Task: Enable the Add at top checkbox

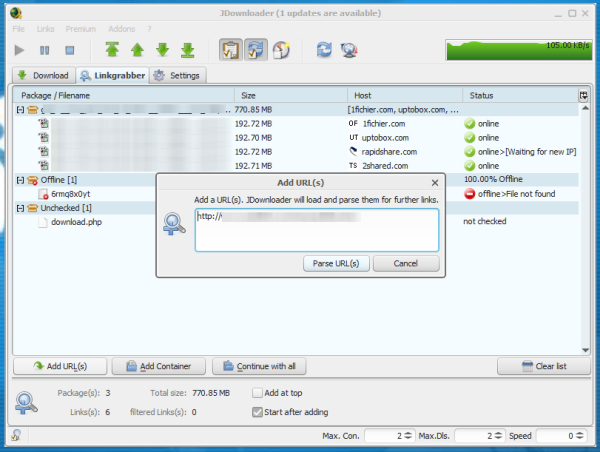Action: pyautogui.click(x=257, y=393)
